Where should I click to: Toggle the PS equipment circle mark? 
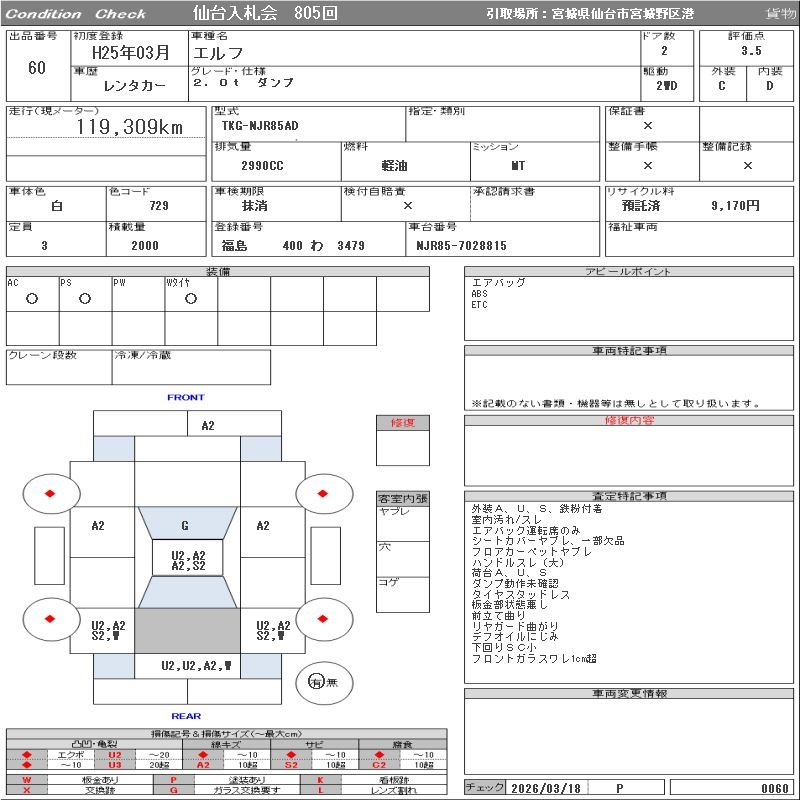point(85,298)
